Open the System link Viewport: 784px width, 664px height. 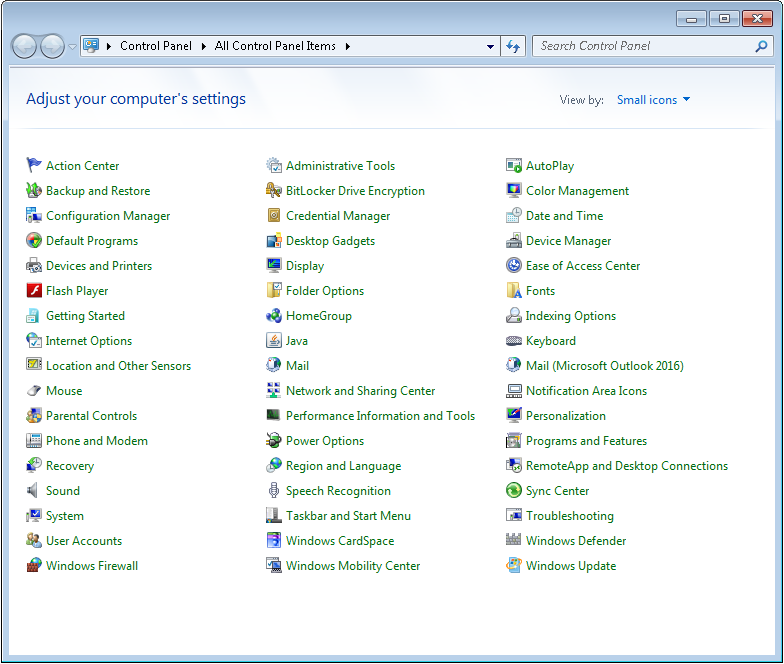65,516
